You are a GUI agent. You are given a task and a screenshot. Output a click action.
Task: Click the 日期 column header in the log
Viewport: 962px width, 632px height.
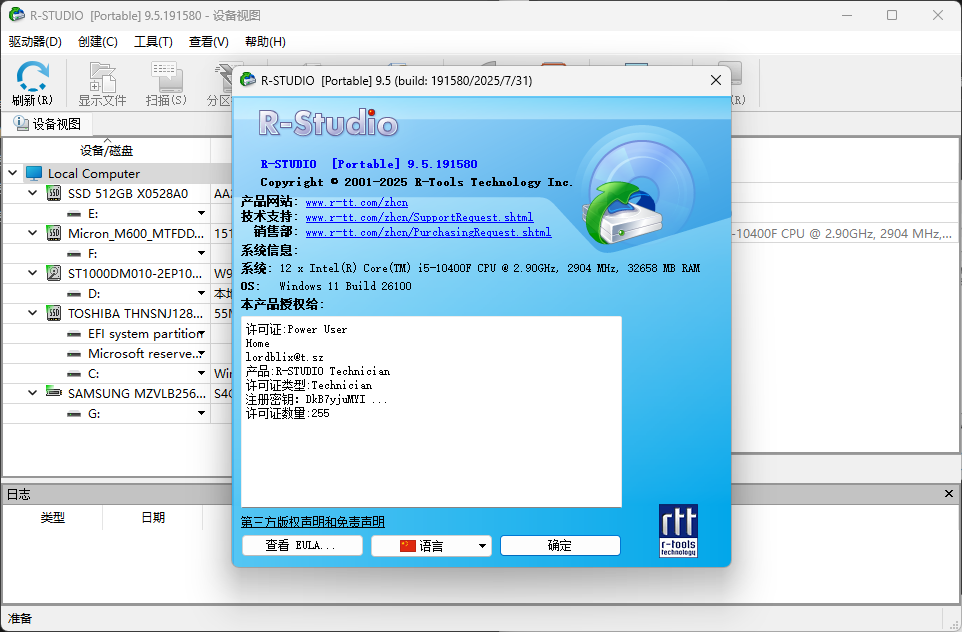pos(153,517)
